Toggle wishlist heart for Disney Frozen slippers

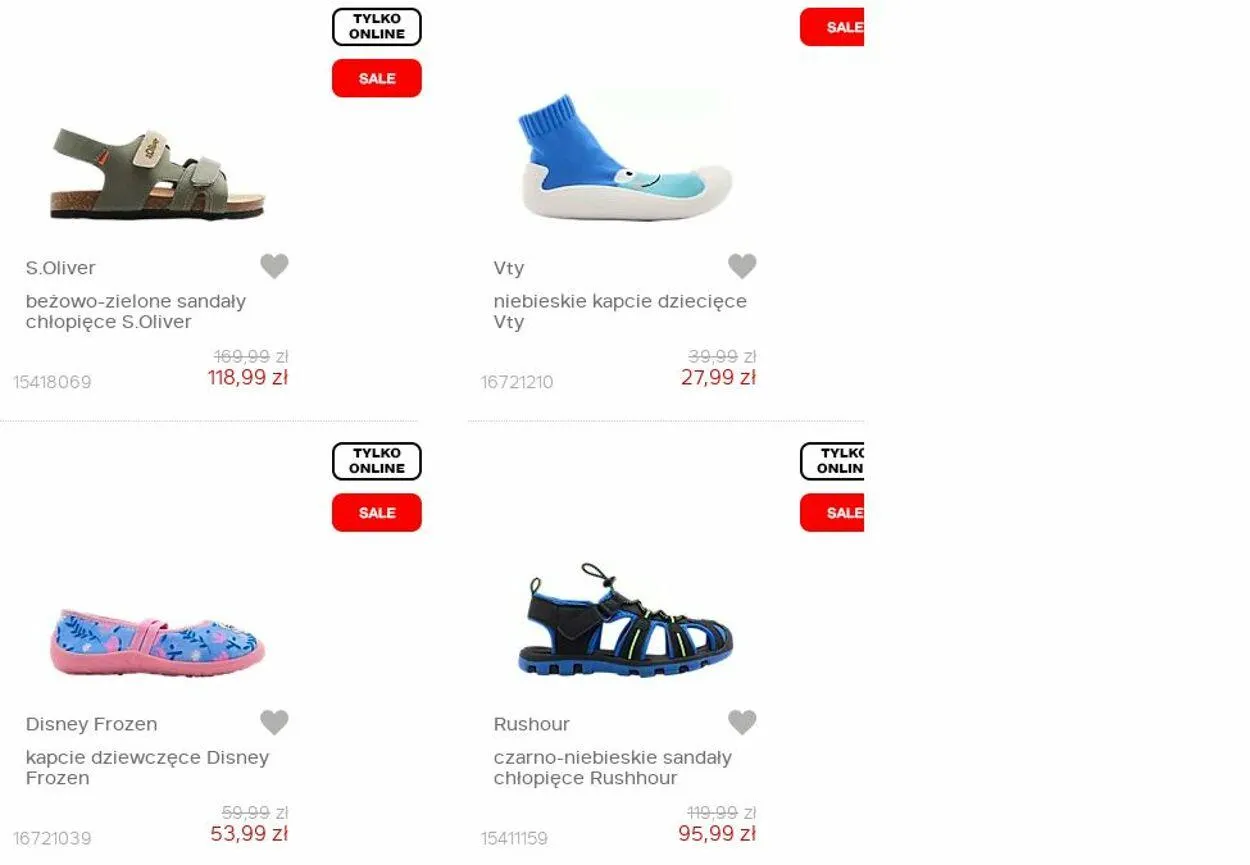tap(274, 722)
